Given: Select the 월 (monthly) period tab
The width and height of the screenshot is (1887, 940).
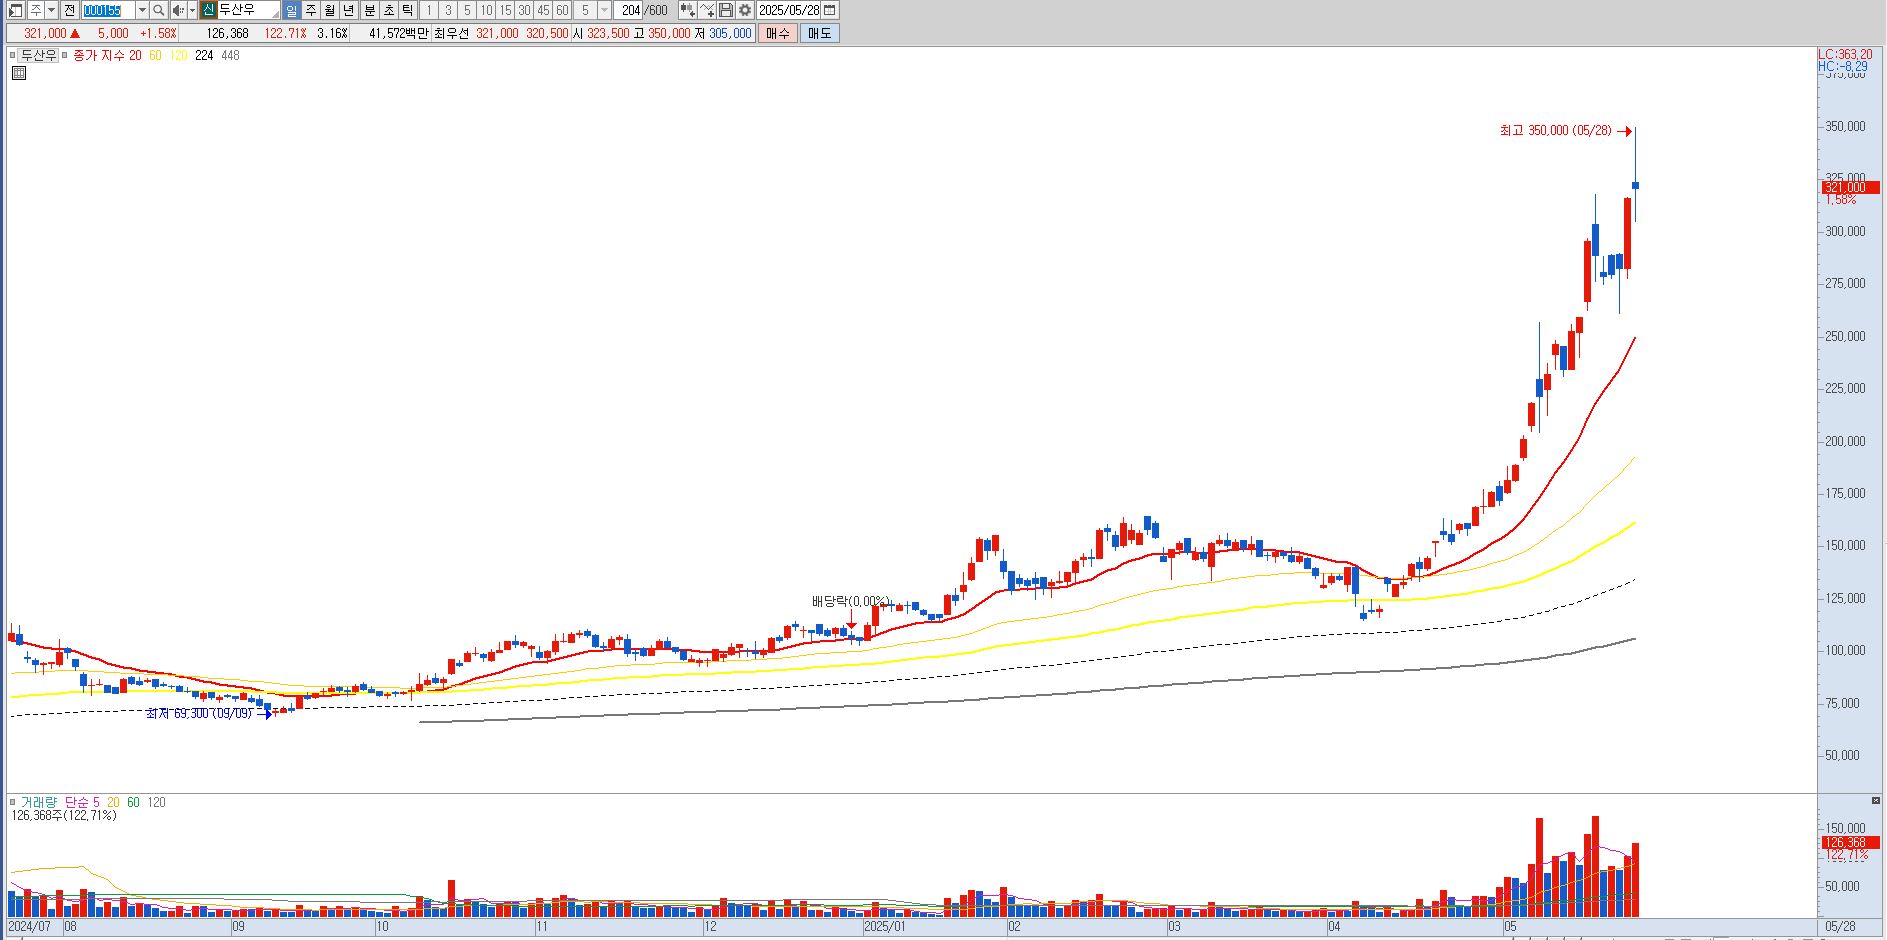Looking at the screenshot, I should (329, 10).
